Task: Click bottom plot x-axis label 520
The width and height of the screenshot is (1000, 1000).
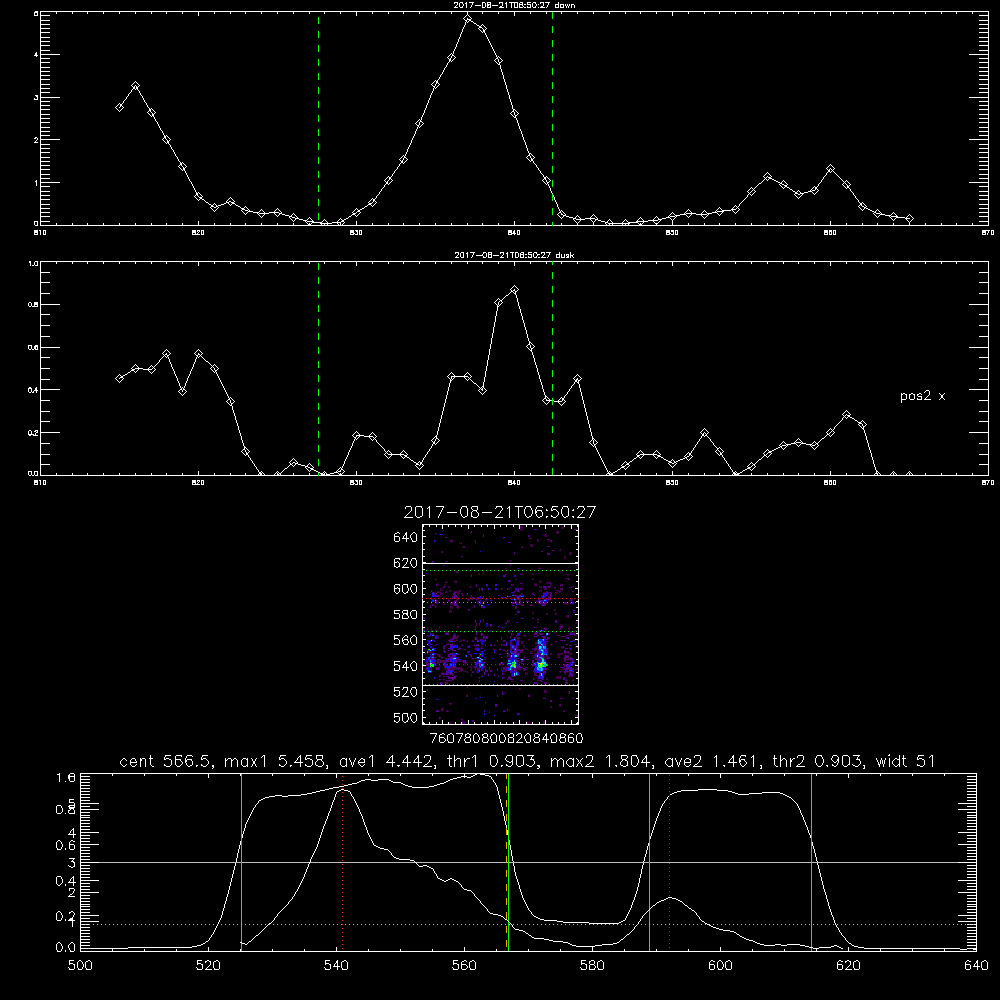Action: pyautogui.click(x=208, y=966)
